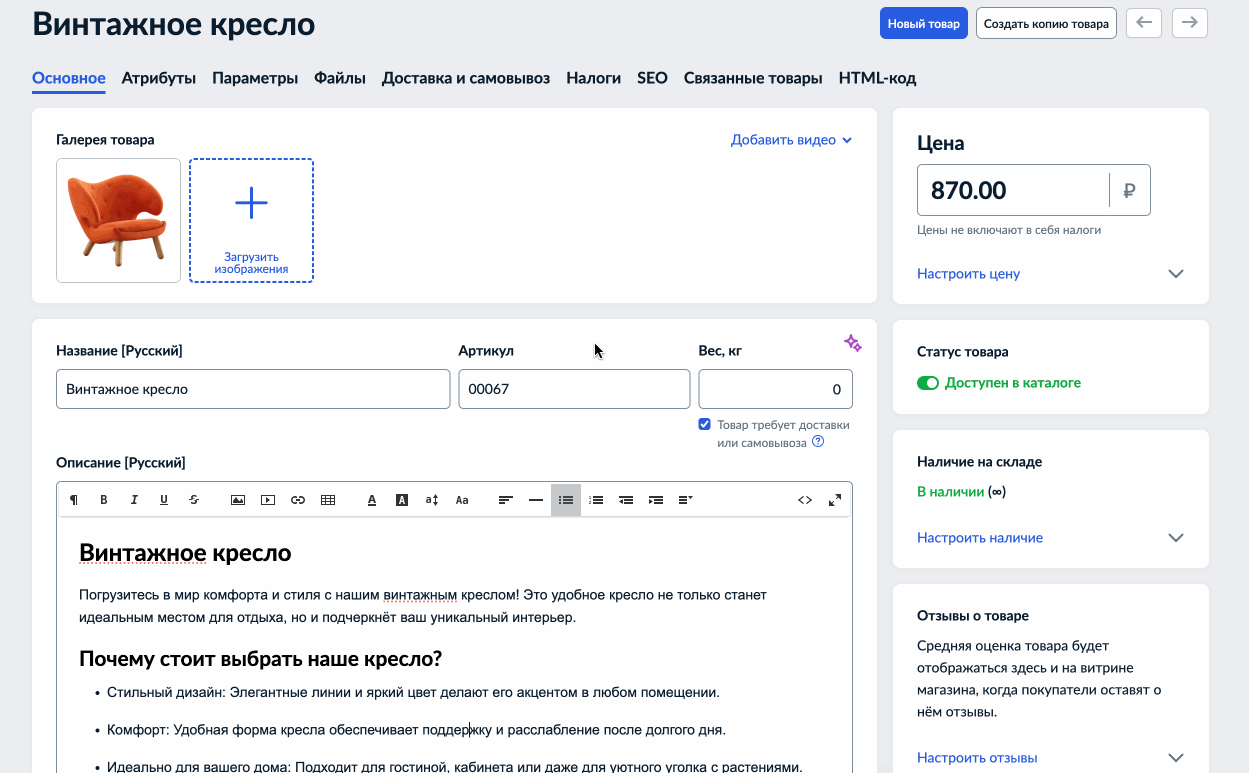Toggle bold formatting in description editor
The width and height of the screenshot is (1249, 773).
104,500
